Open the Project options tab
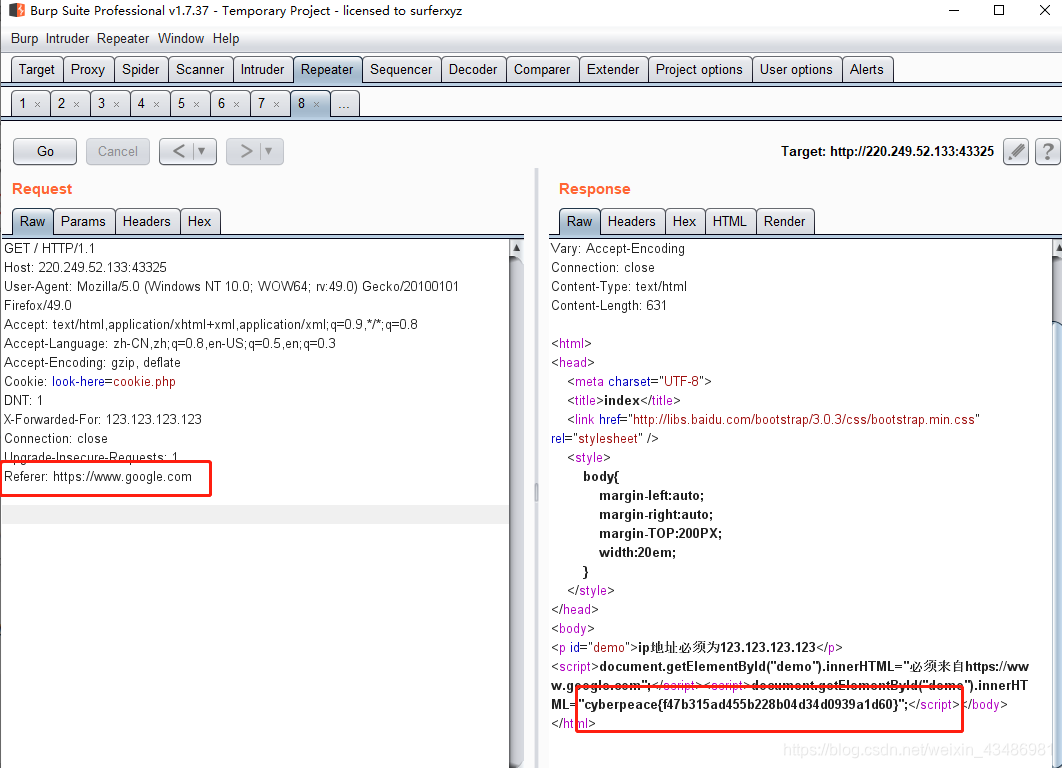This screenshot has width=1062, height=768. point(699,70)
